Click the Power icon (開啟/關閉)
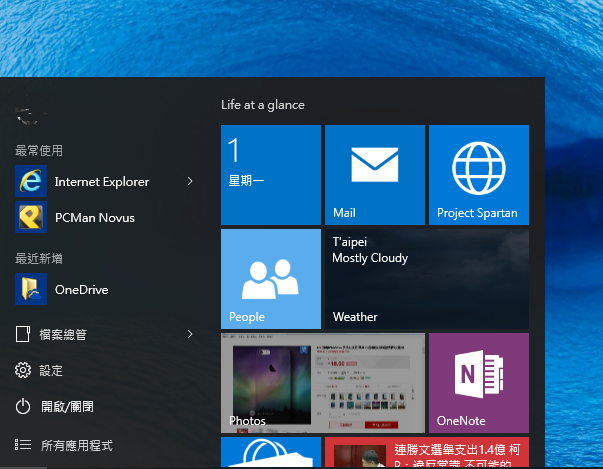The width and height of the screenshot is (603, 469). (x=23, y=406)
